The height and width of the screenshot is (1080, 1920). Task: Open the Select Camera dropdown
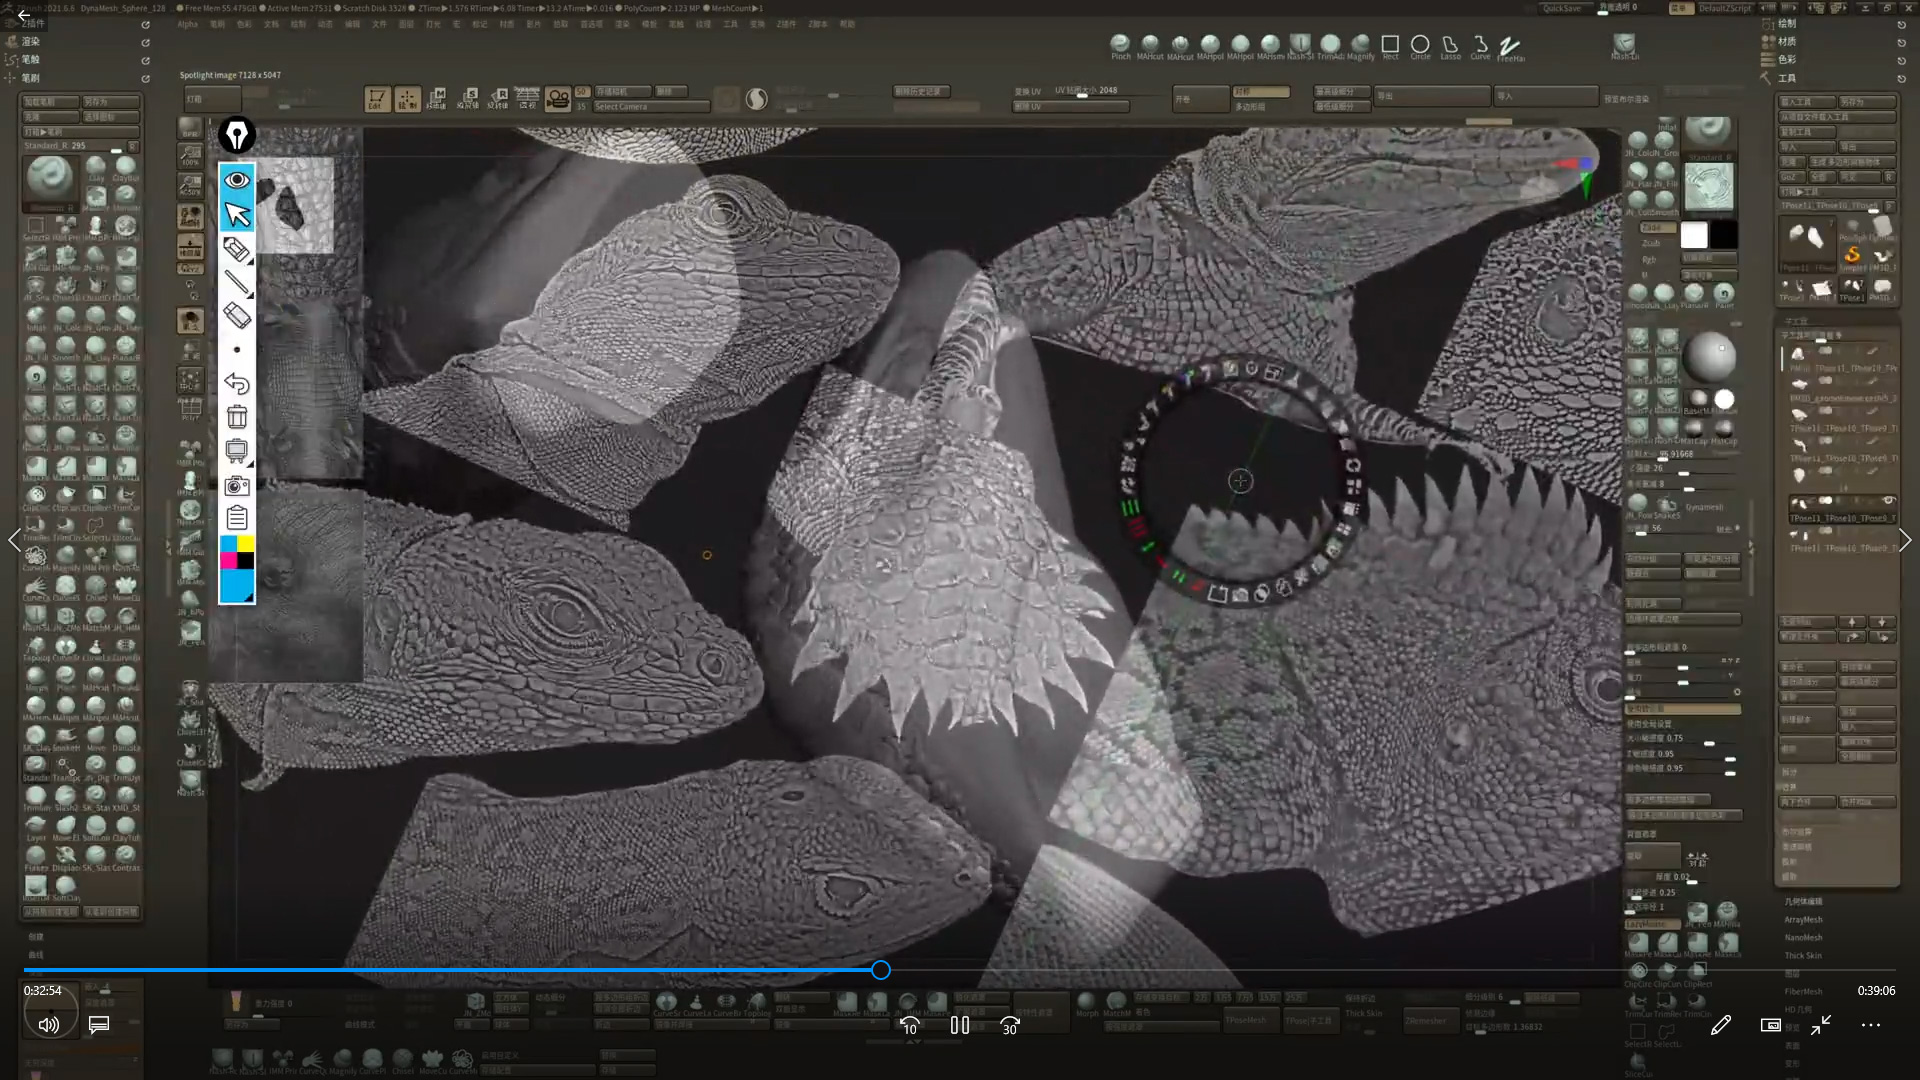click(651, 107)
